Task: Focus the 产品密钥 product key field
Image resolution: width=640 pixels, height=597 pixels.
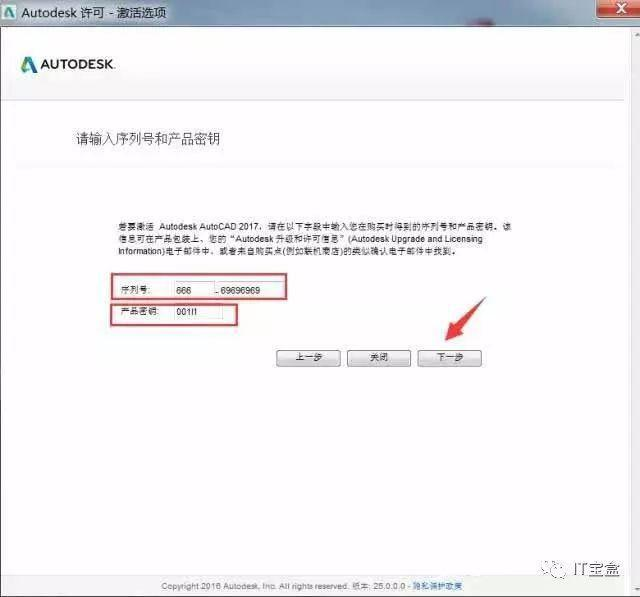Action: [198, 312]
